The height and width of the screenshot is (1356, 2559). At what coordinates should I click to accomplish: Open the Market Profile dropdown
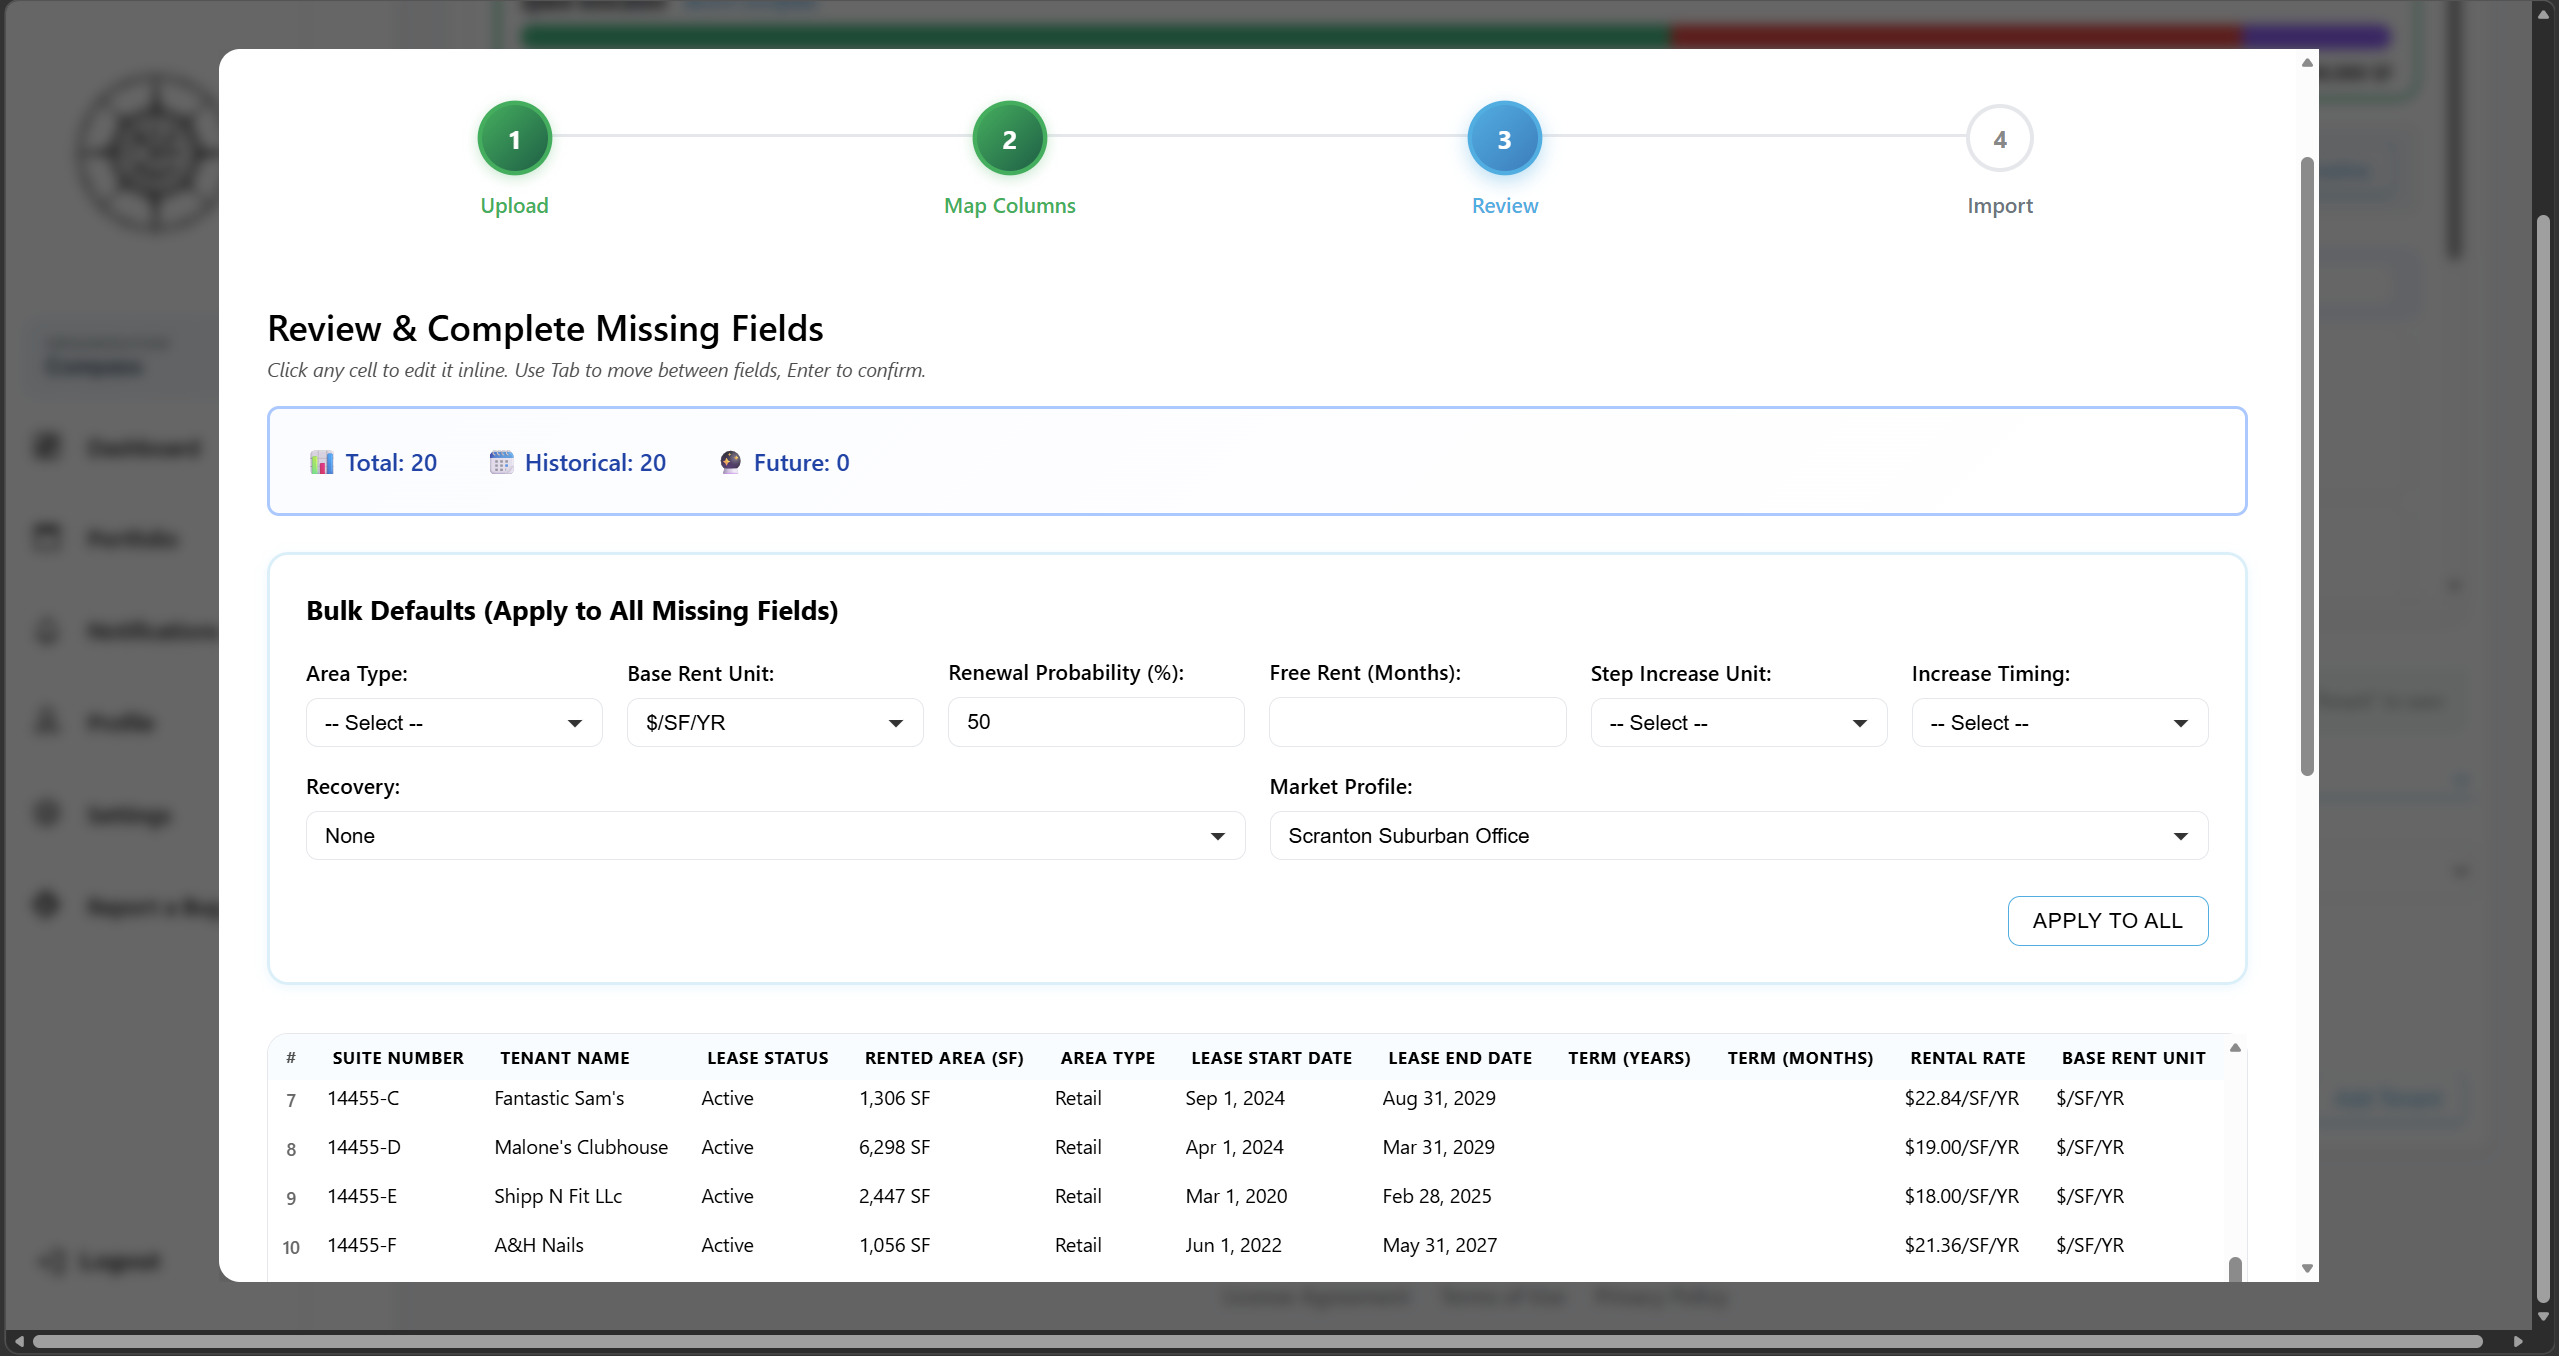(1738, 835)
